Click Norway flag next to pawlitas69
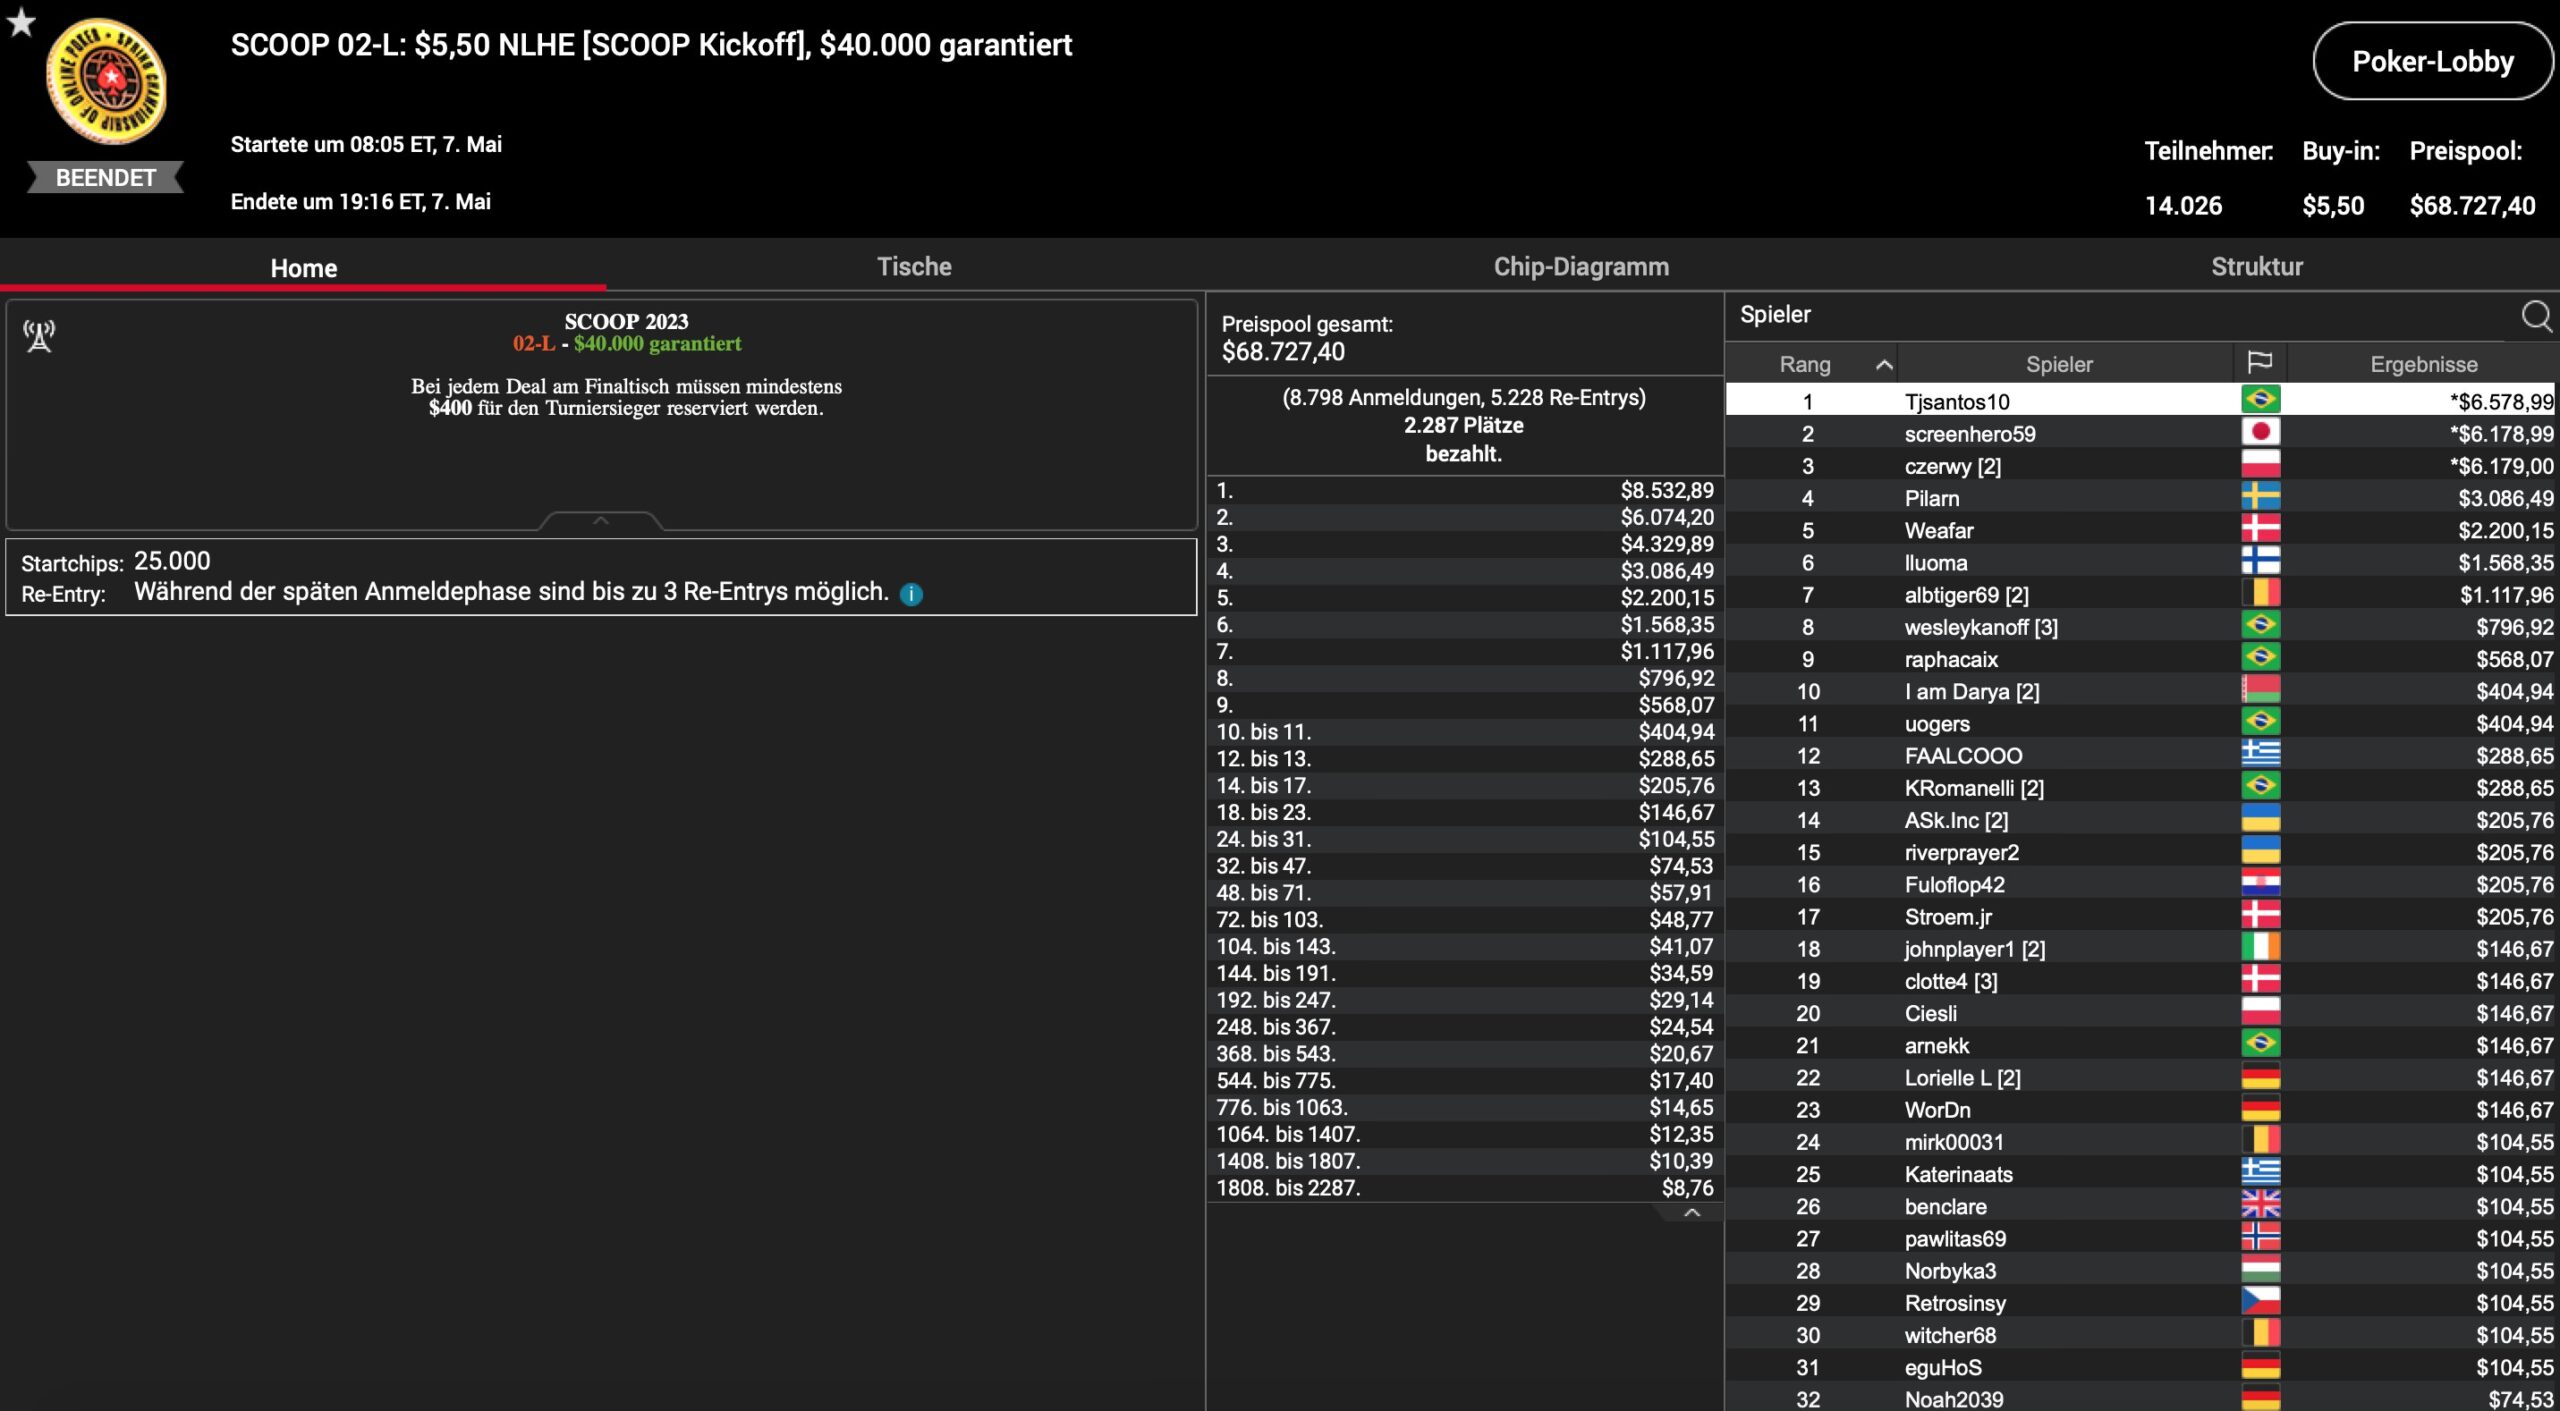This screenshot has height=1411, width=2560. point(2260,1236)
